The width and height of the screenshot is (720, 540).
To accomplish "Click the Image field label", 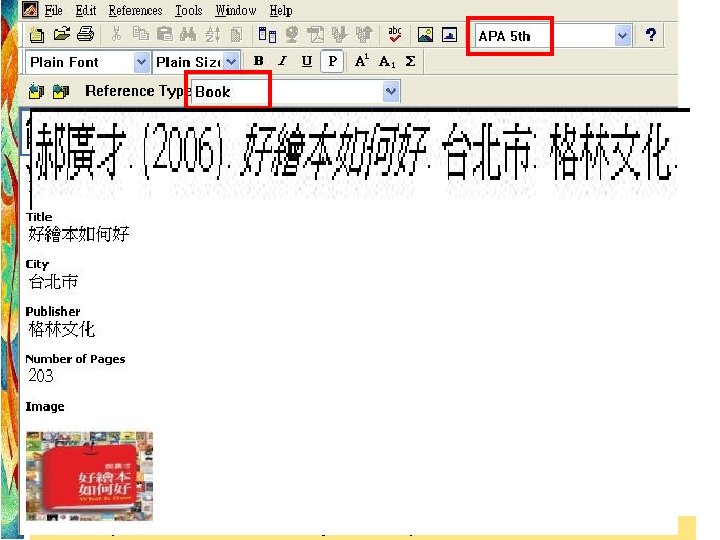I will point(45,406).
